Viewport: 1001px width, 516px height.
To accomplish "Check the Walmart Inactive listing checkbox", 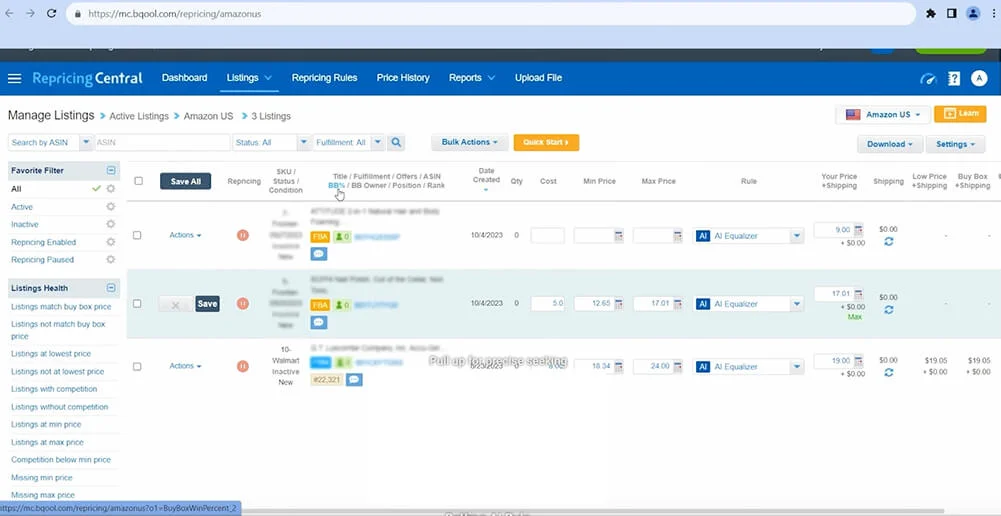I will pyautogui.click(x=137, y=366).
